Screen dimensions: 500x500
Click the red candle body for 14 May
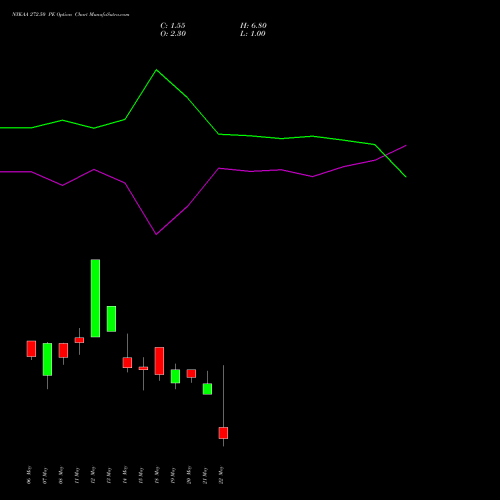point(127,363)
